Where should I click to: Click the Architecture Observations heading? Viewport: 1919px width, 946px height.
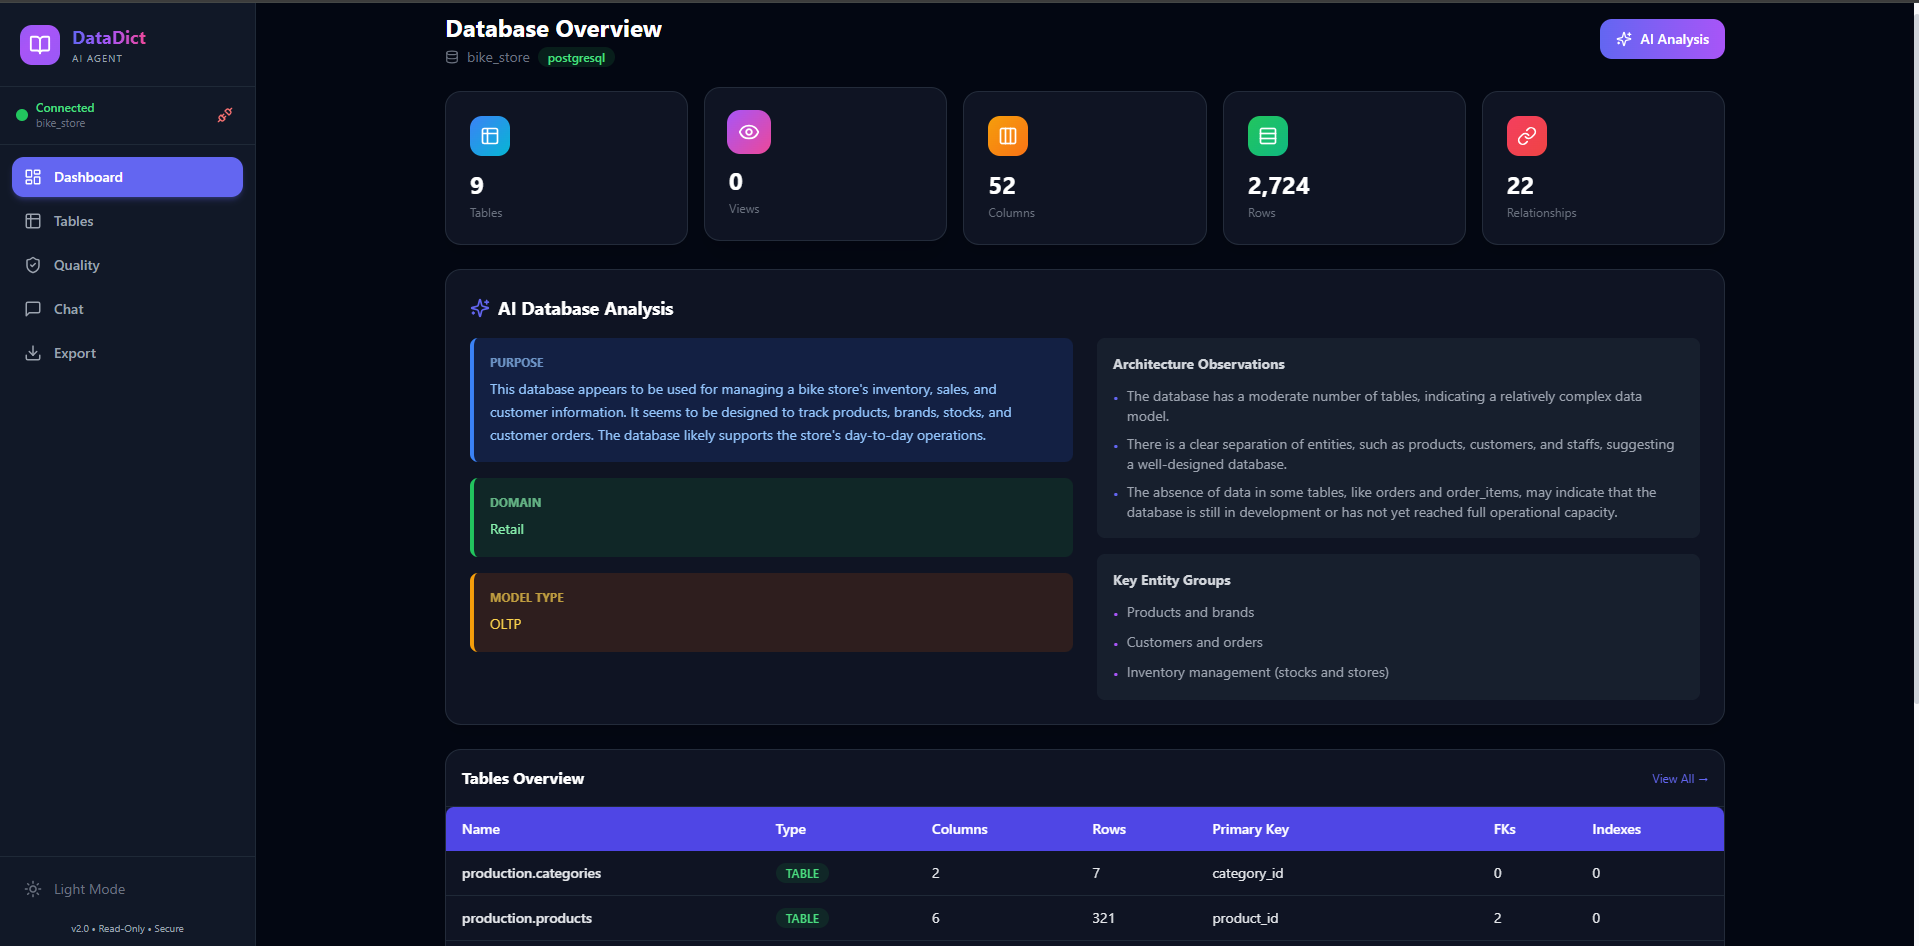click(1198, 364)
